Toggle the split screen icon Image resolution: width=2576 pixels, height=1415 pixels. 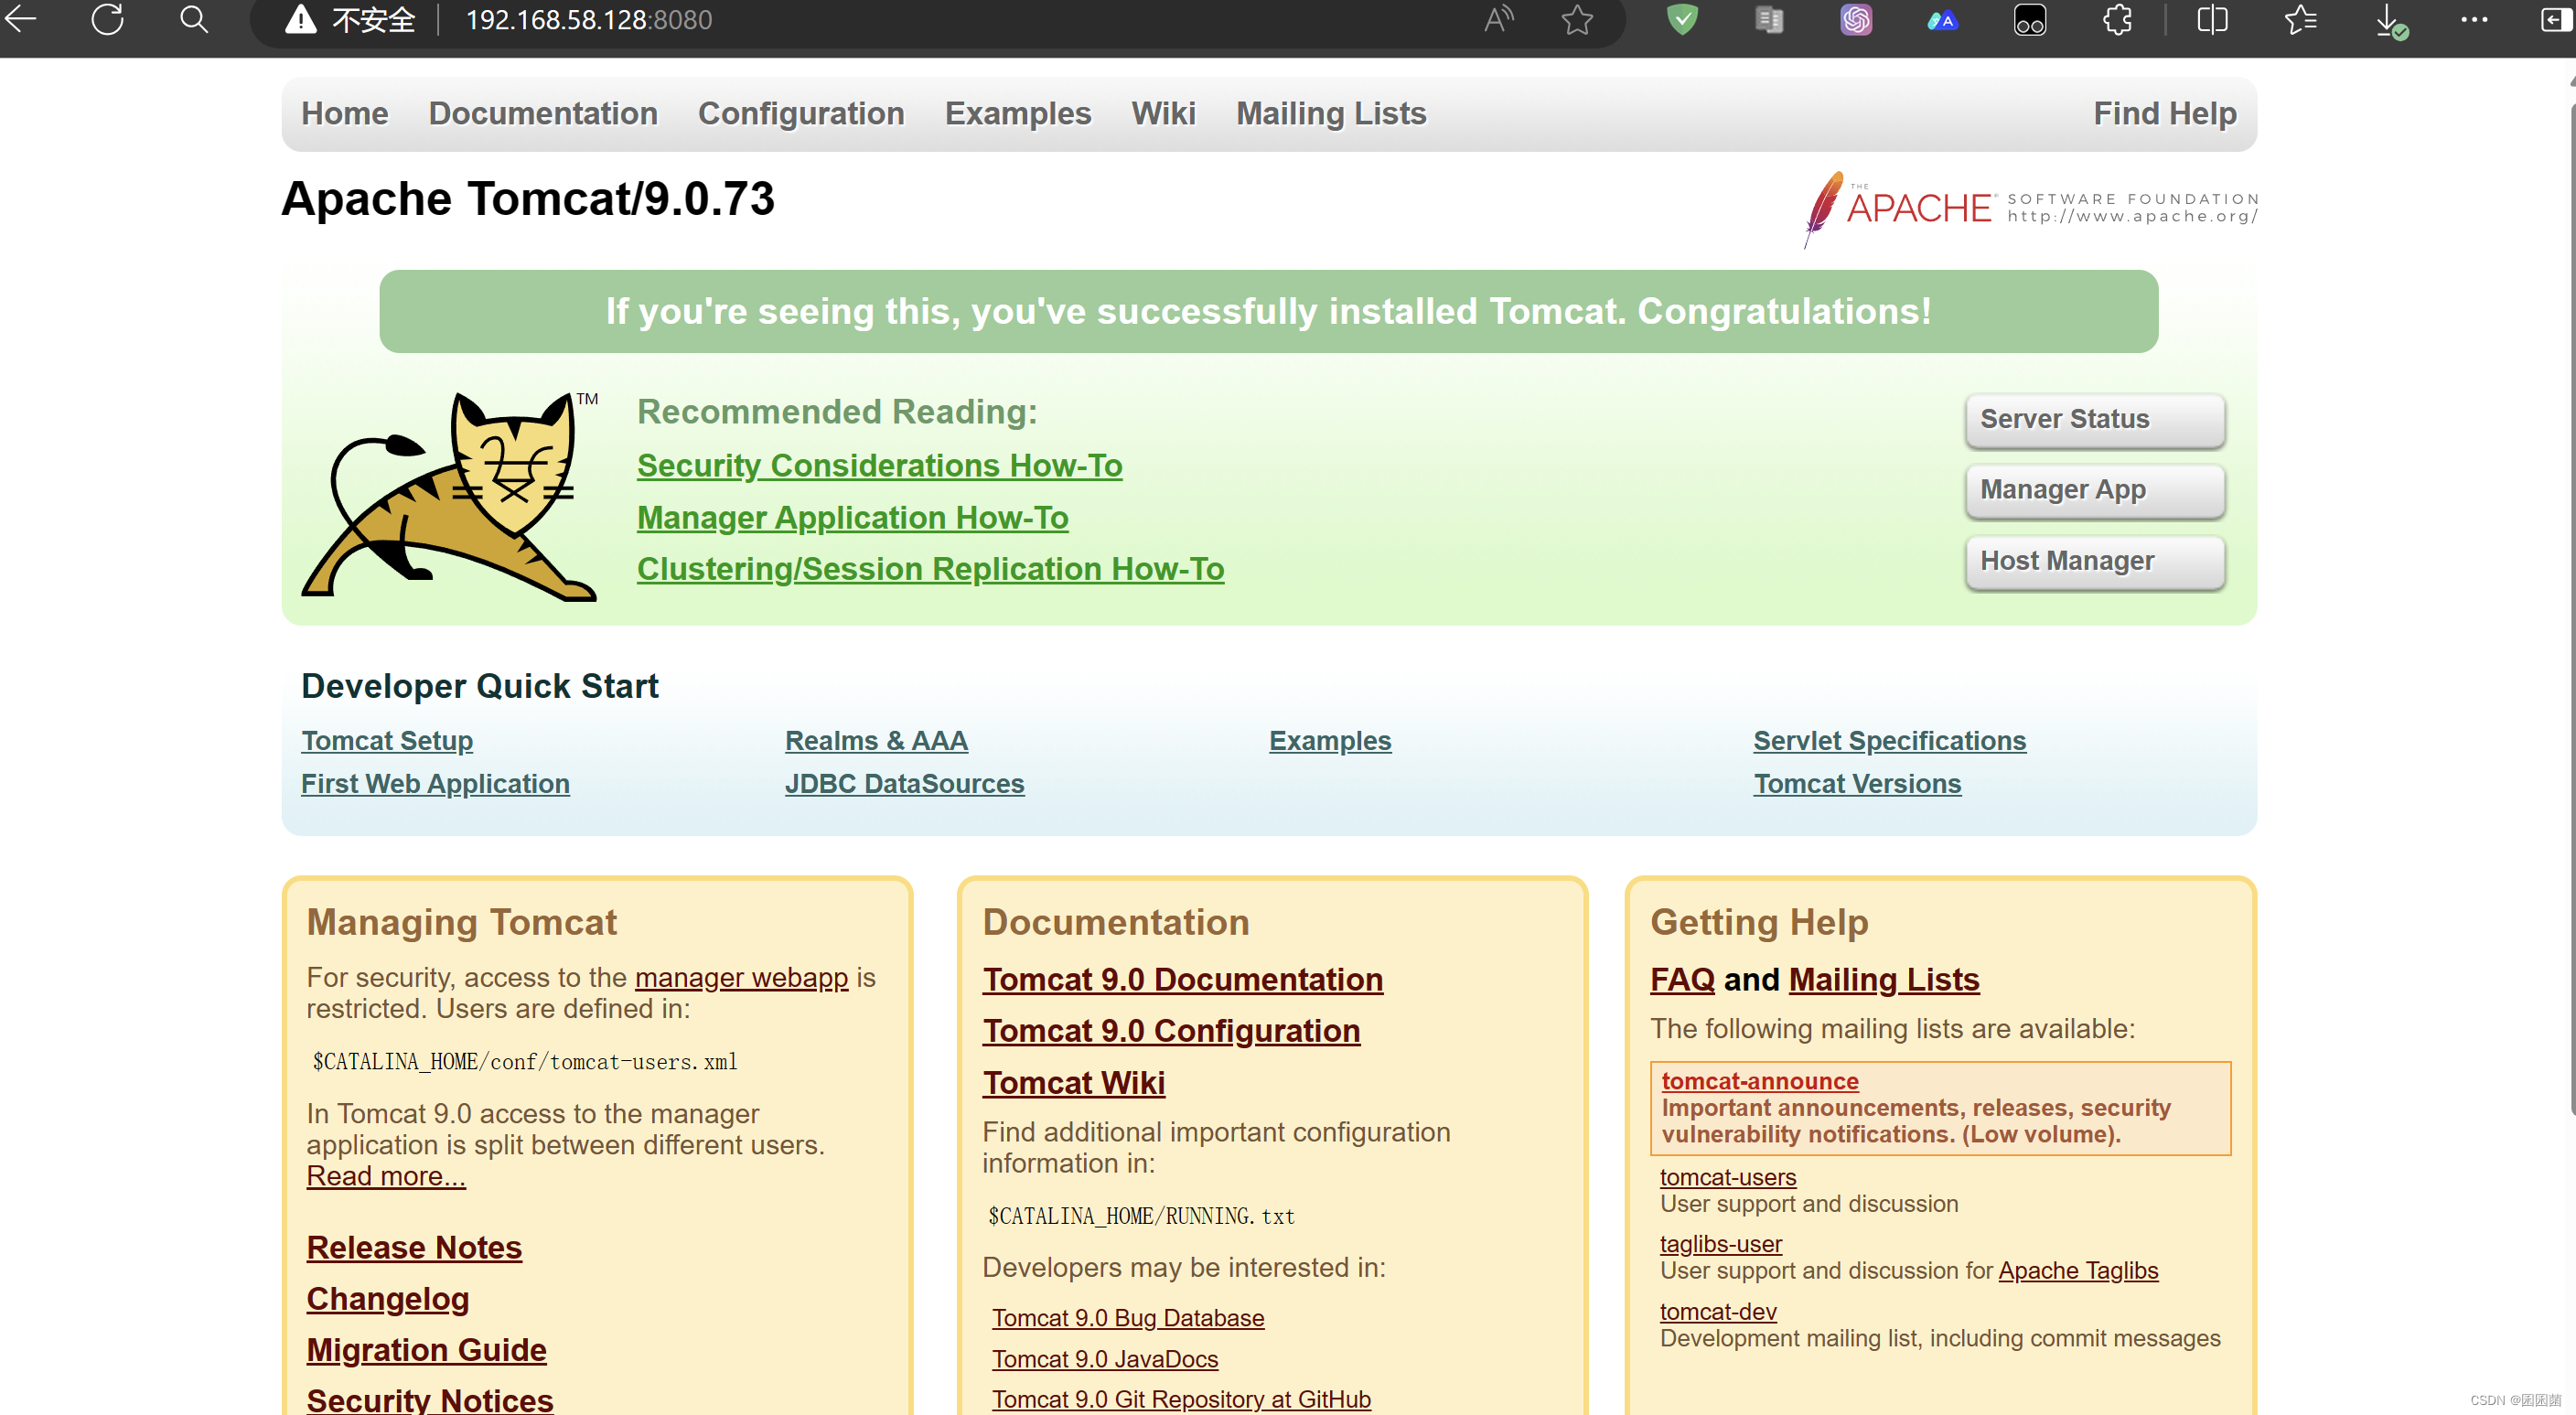click(2212, 19)
